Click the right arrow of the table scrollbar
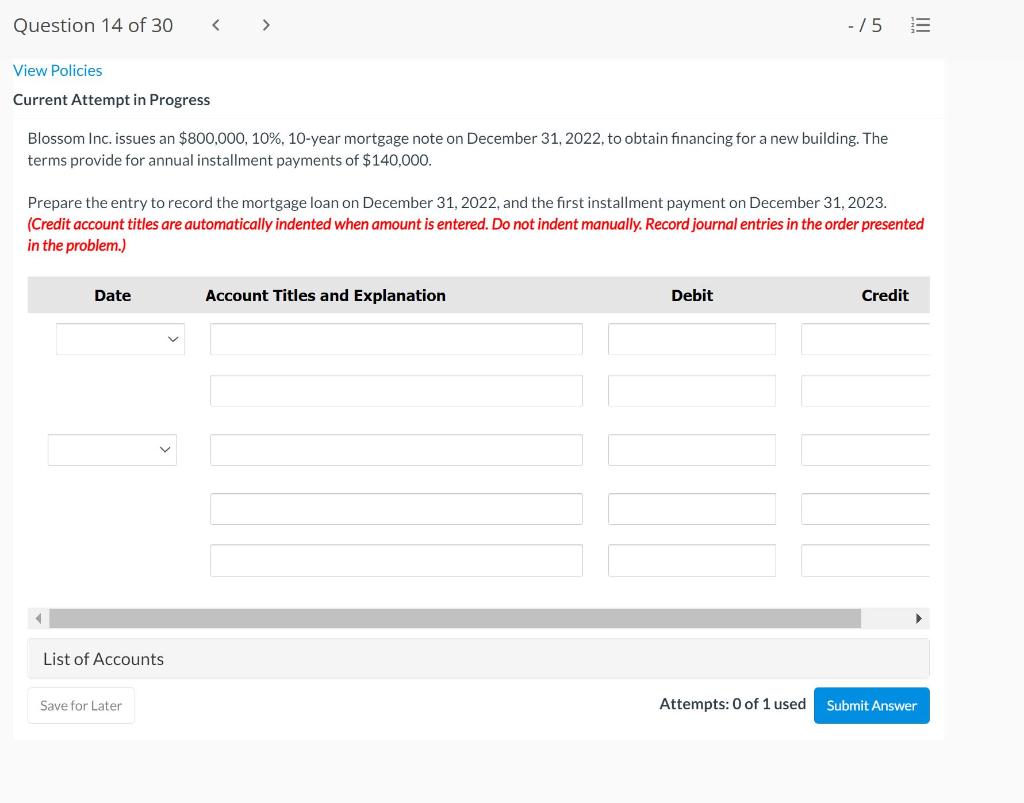Image resolution: width=1024 pixels, height=803 pixels. click(x=919, y=618)
